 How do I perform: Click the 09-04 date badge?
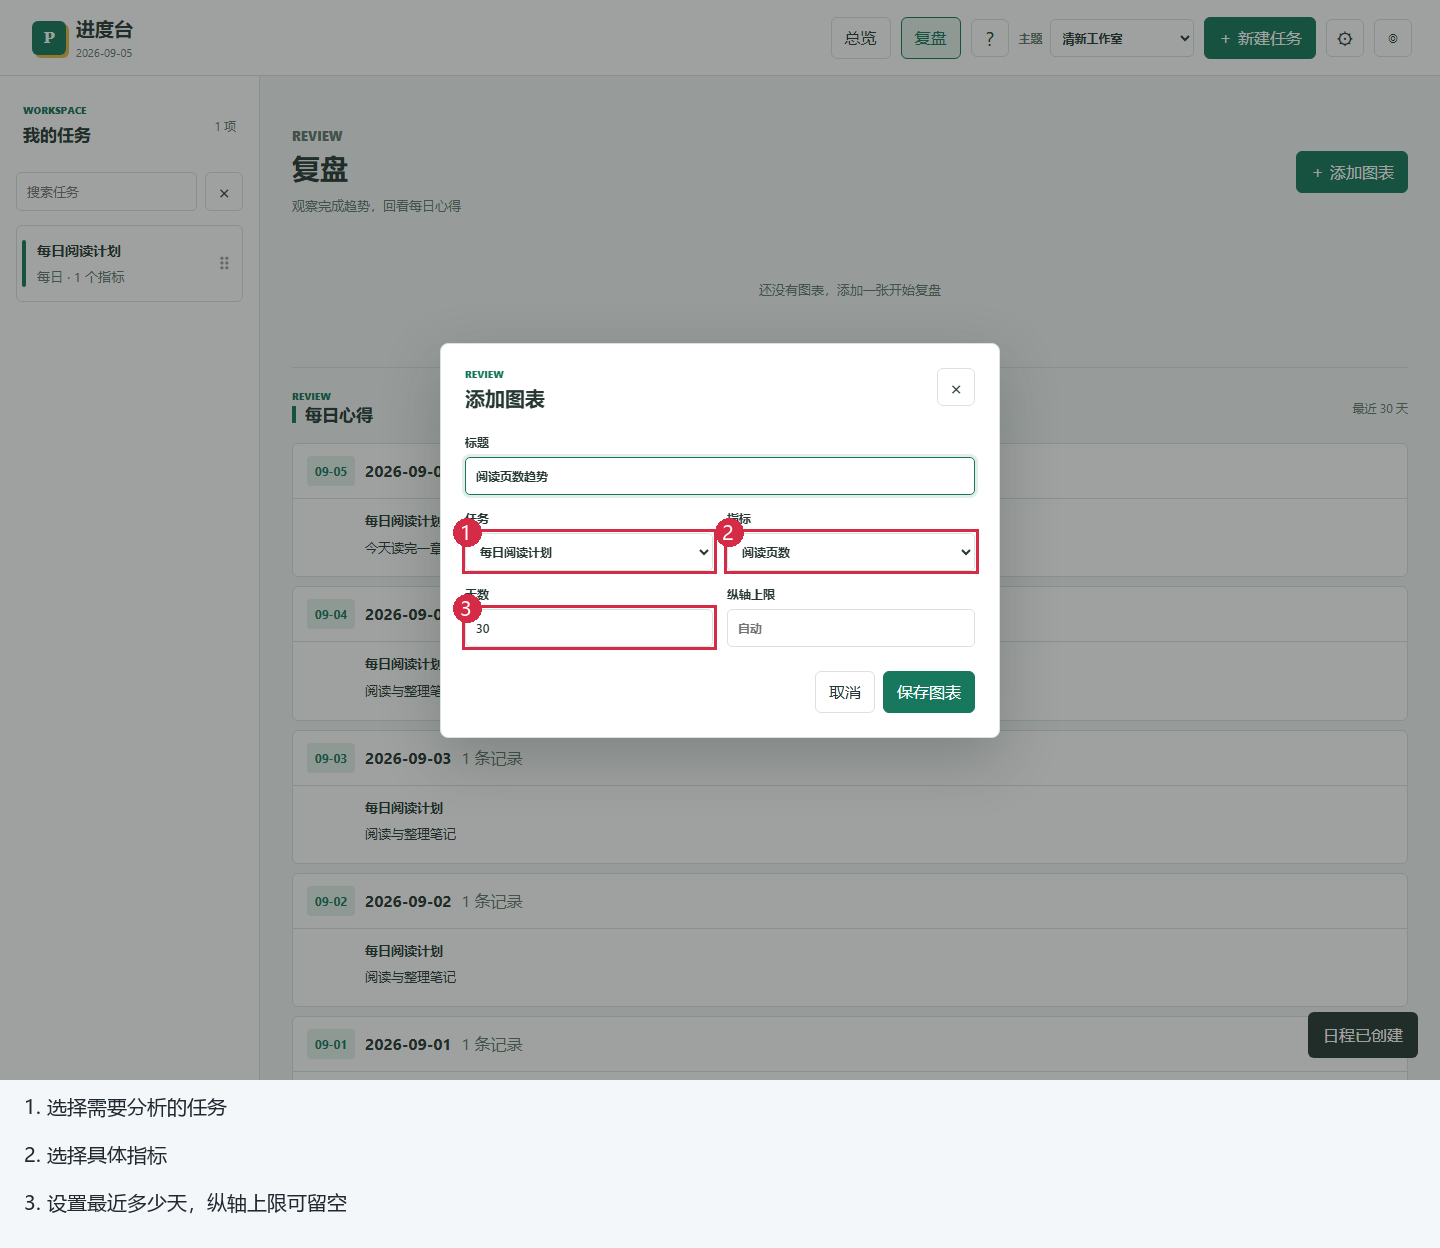(331, 614)
